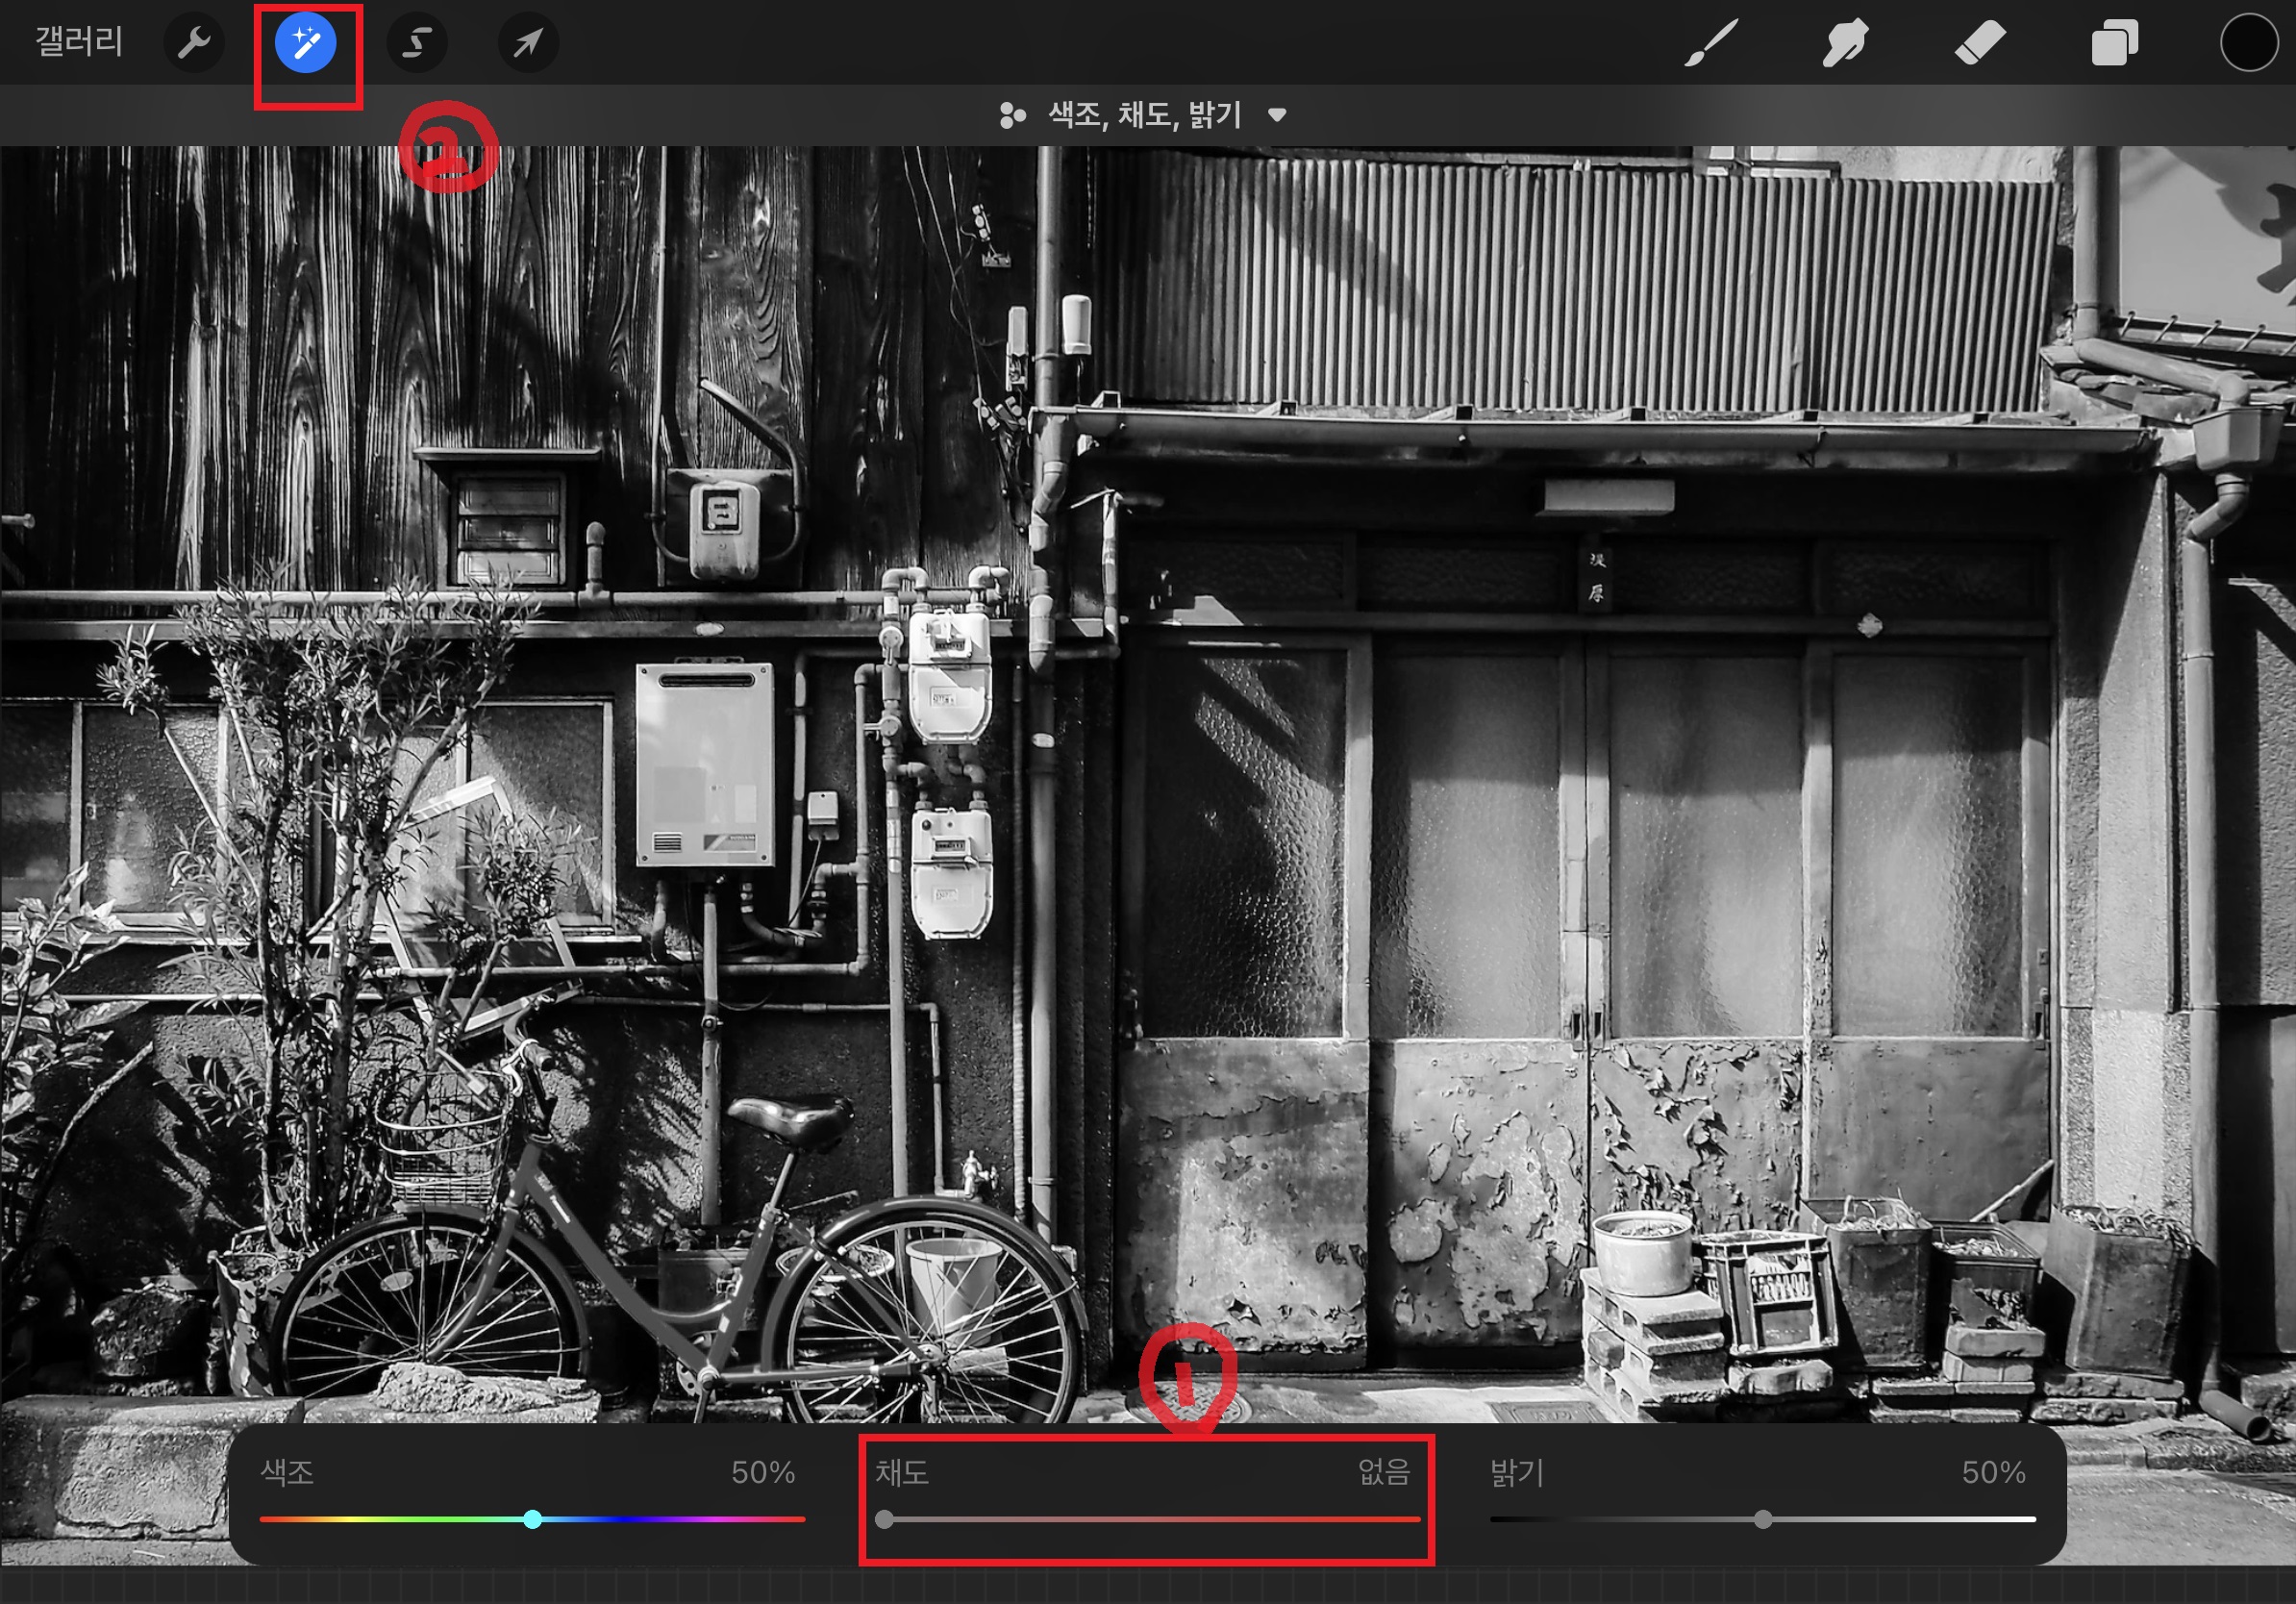Screen dimensions: 2296x1604
Task: Click the 색조, 채도, 밝기 title text
Action: tap(1145, 115)
